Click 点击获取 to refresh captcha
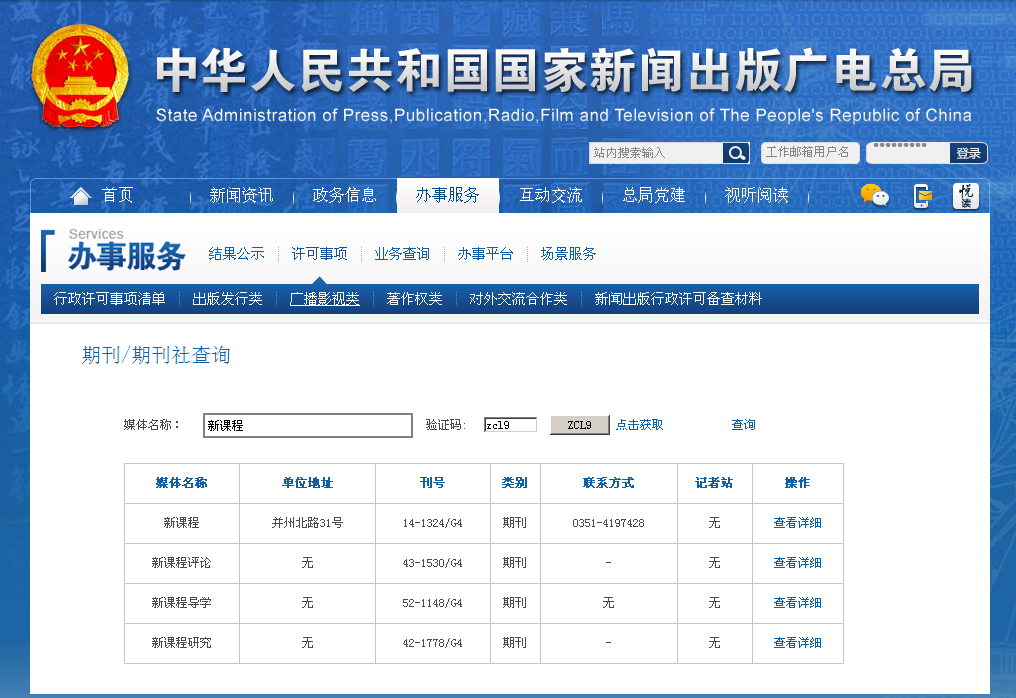 (x=640, y=425)
